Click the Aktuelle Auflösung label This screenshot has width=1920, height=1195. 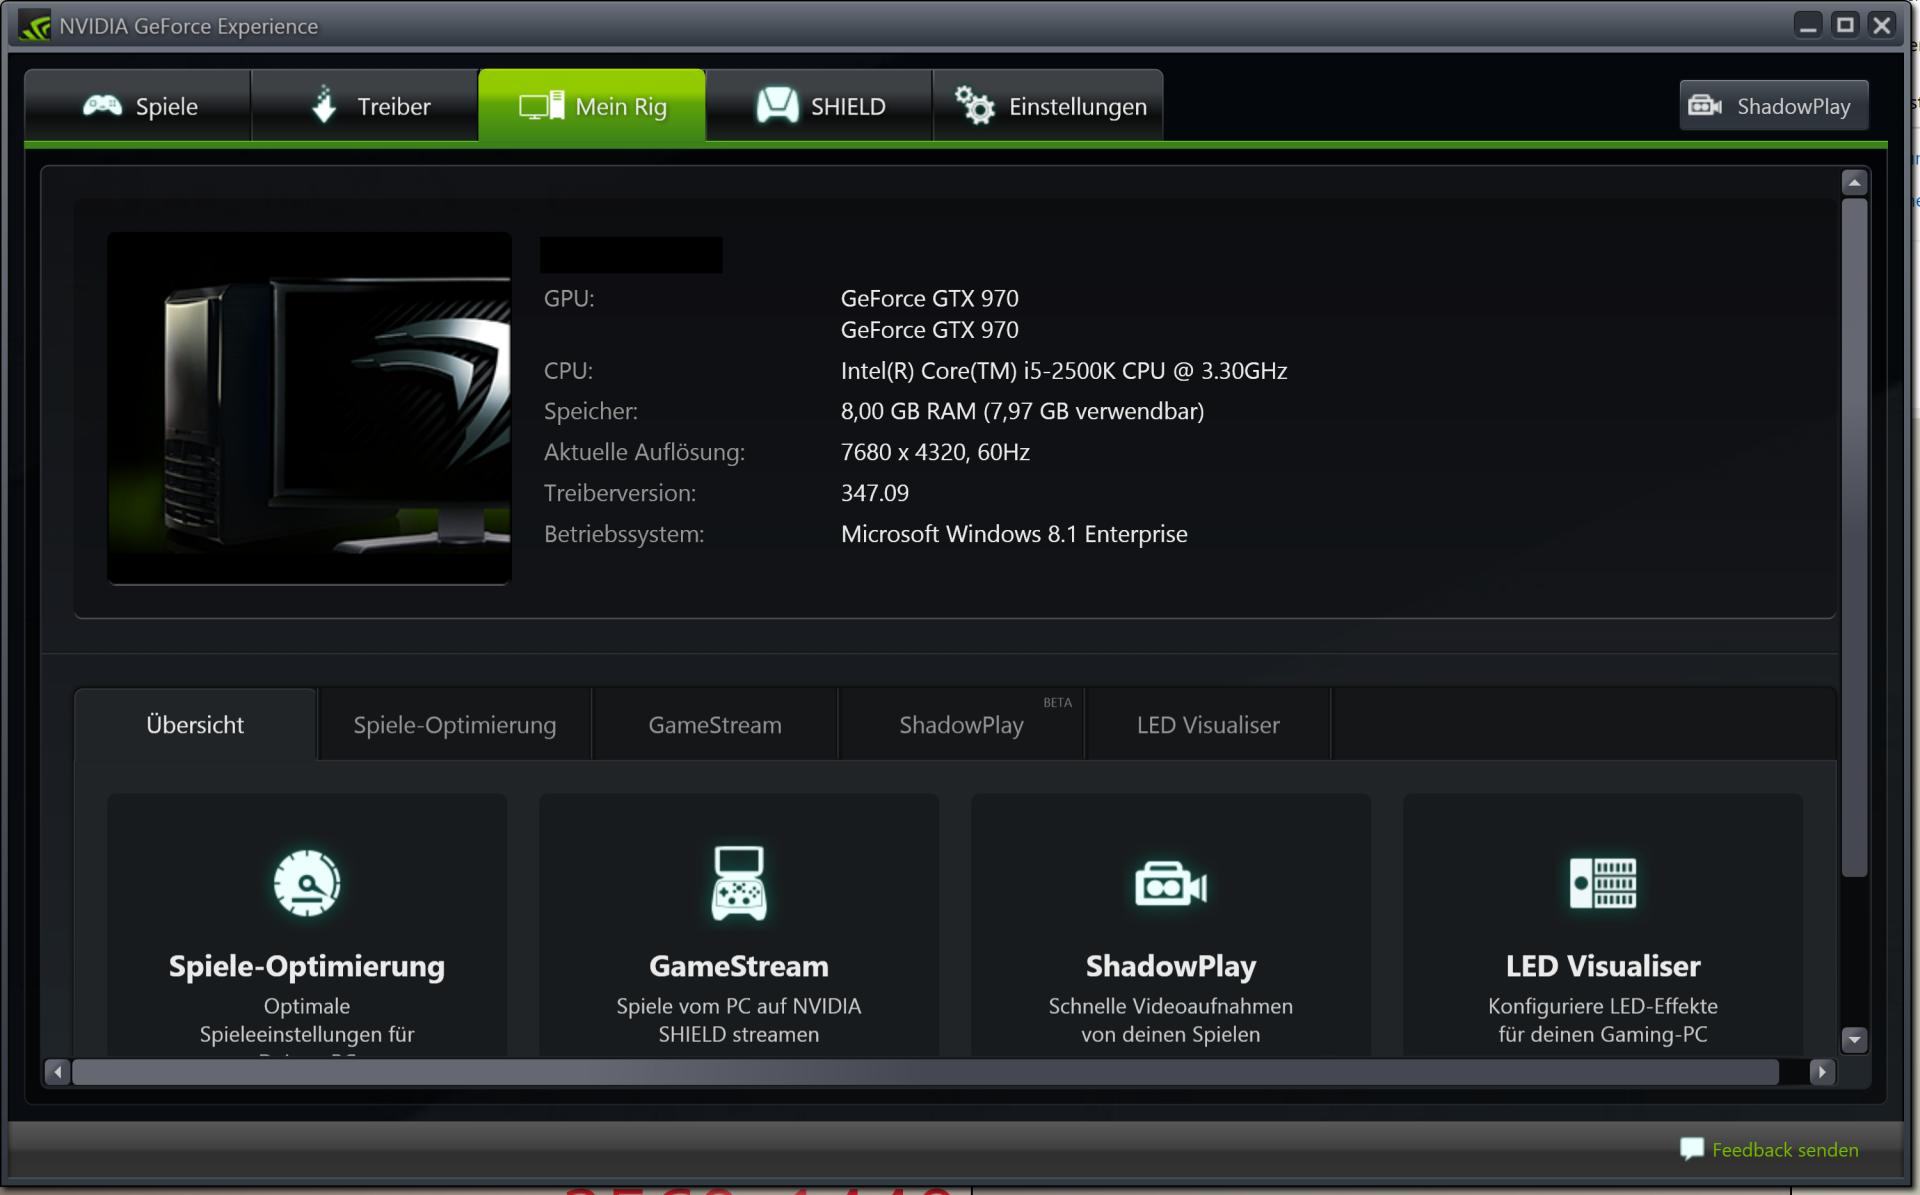(x=644, y=452)
